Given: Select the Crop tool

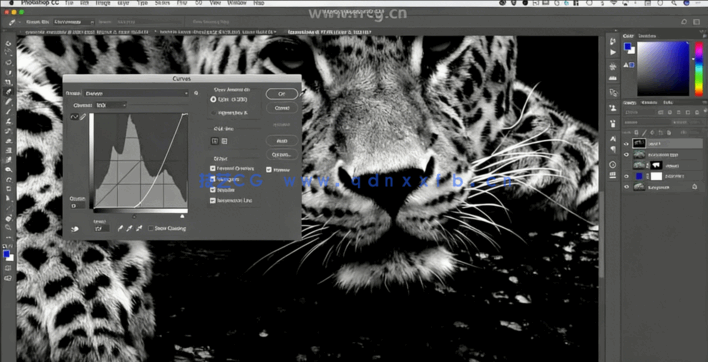Looking at the screenshot, I should point(9,82).
